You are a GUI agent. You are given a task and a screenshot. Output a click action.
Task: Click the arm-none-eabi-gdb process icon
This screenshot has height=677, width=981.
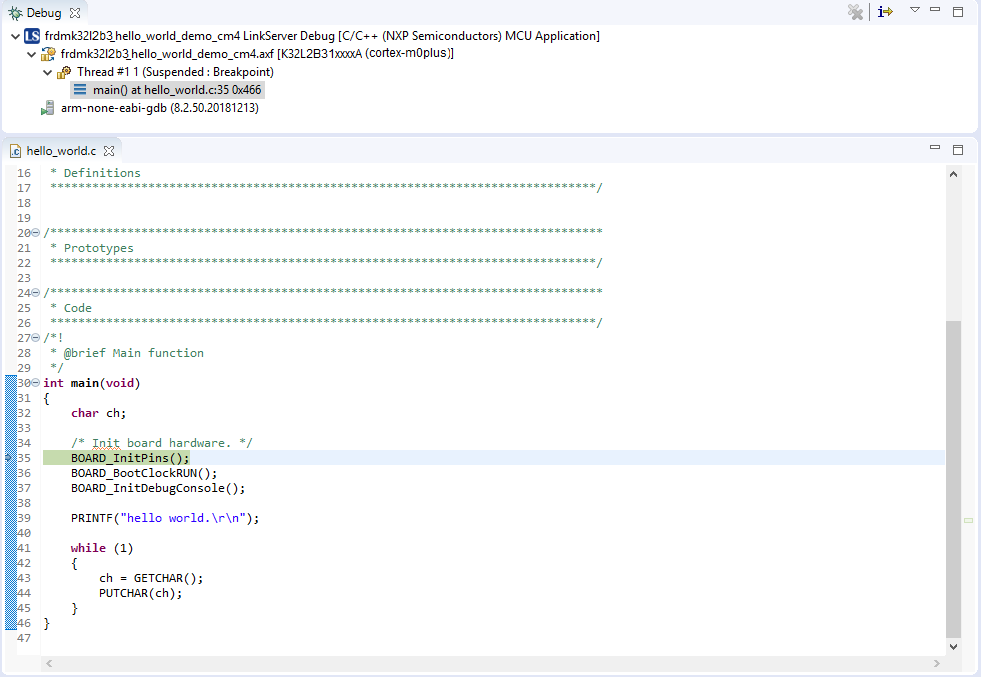(x=48, y=108)
